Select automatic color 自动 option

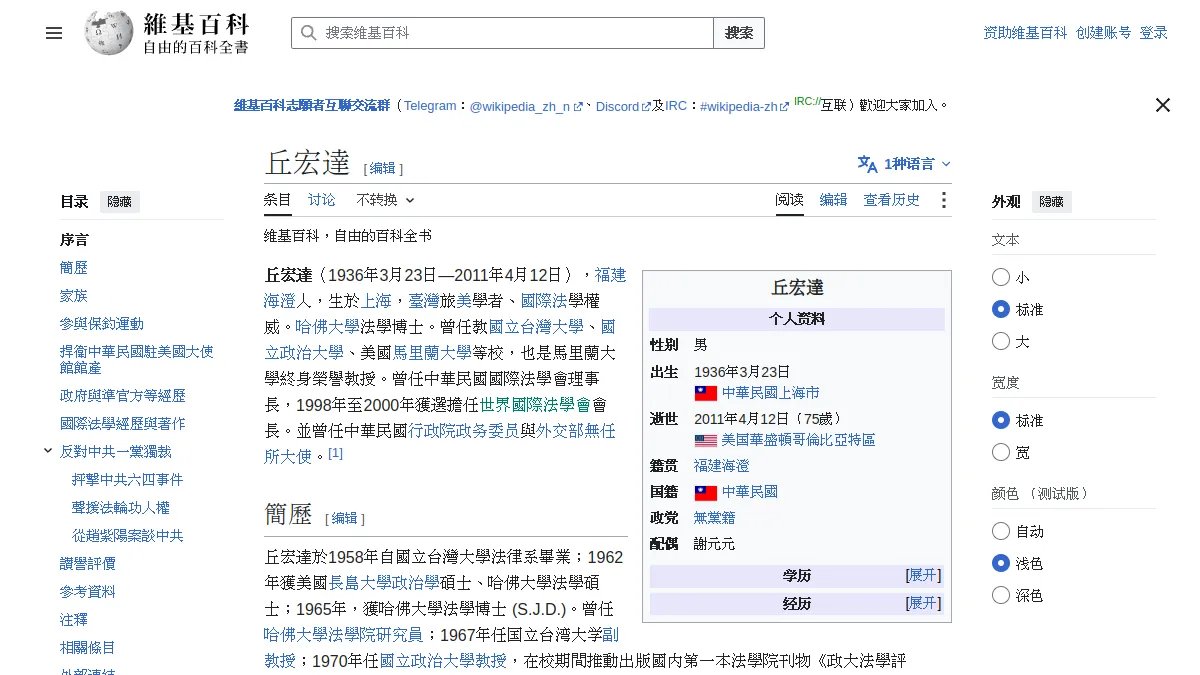pyautogui.click(x=1001, y=531)
